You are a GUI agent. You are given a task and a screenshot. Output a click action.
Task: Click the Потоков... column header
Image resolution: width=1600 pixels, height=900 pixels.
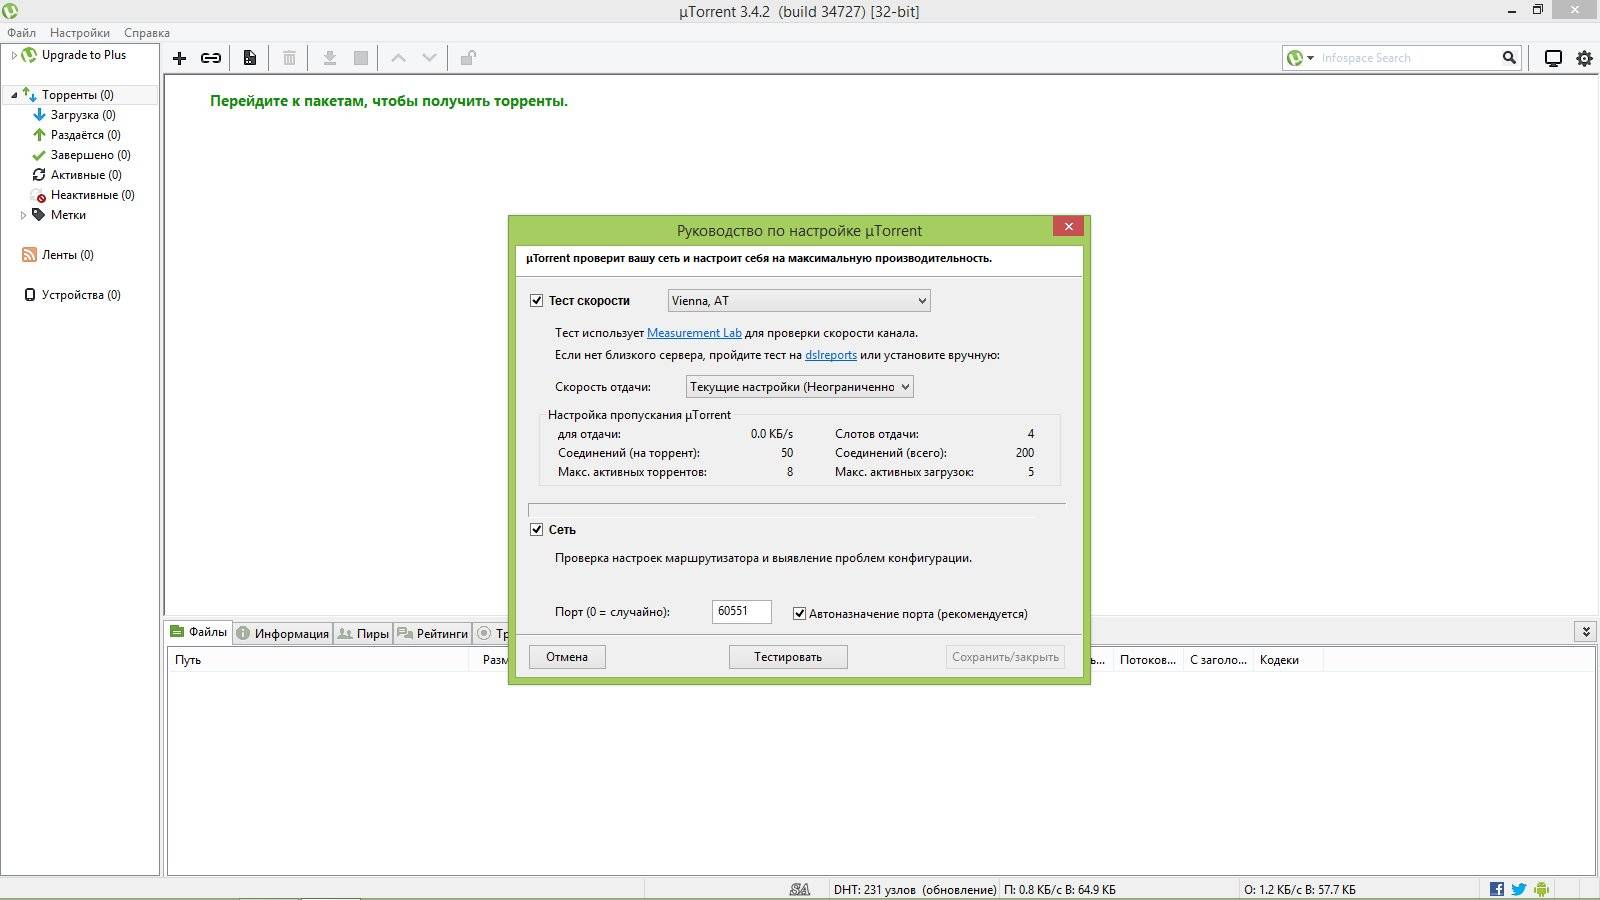1148,660
